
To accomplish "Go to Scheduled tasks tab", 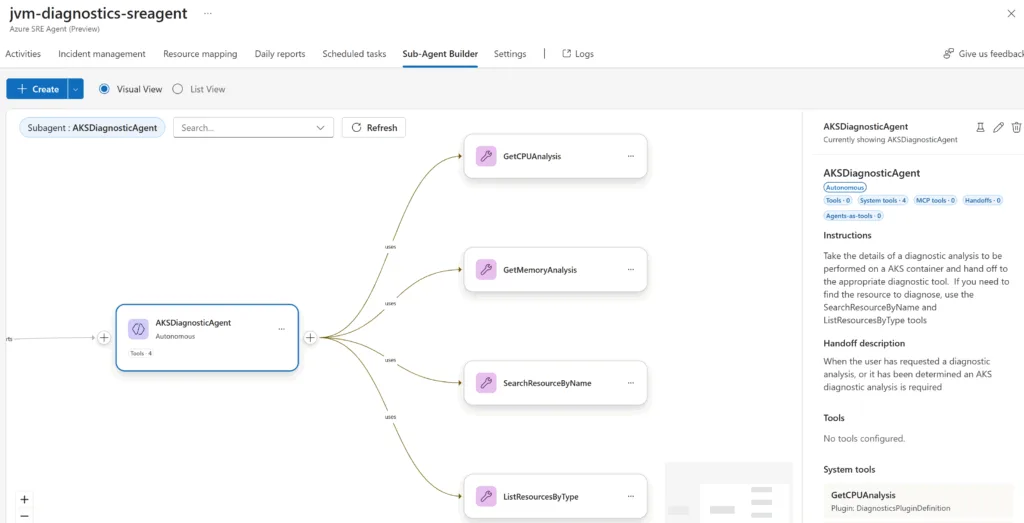I will (x=354, y=54).
